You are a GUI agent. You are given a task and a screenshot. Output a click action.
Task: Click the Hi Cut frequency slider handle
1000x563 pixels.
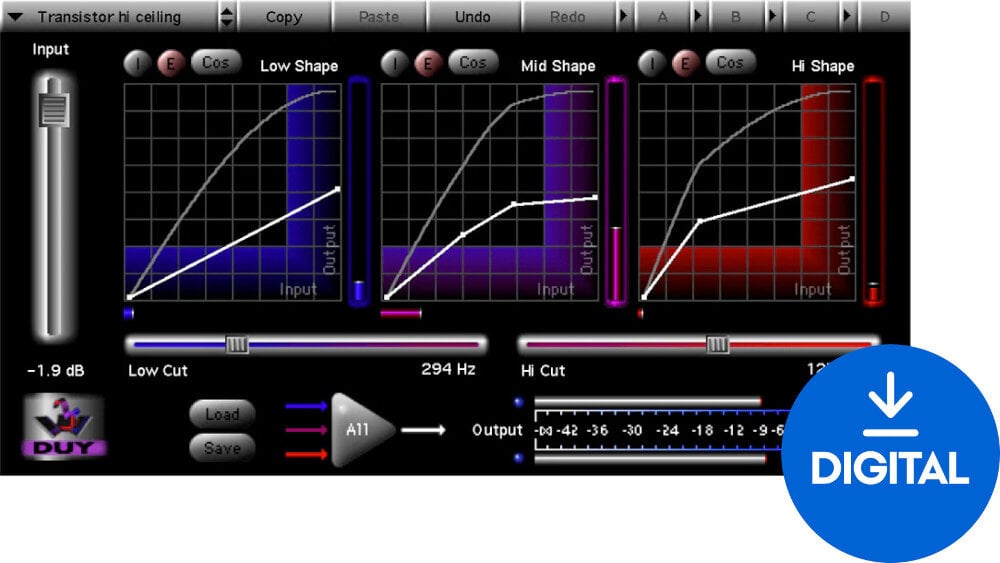click(717, 345)
